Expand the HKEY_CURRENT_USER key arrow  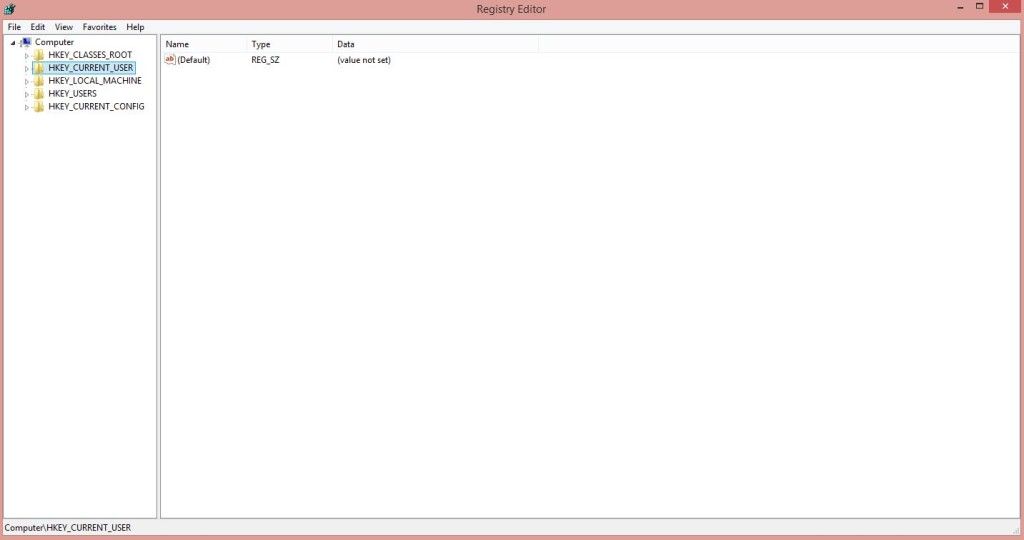click(x=27, y=69)
